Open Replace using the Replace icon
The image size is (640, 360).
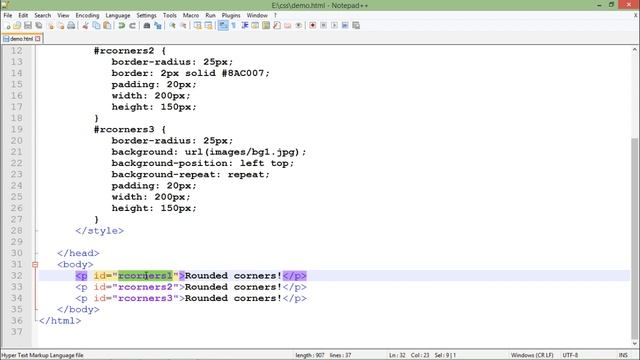158,26
